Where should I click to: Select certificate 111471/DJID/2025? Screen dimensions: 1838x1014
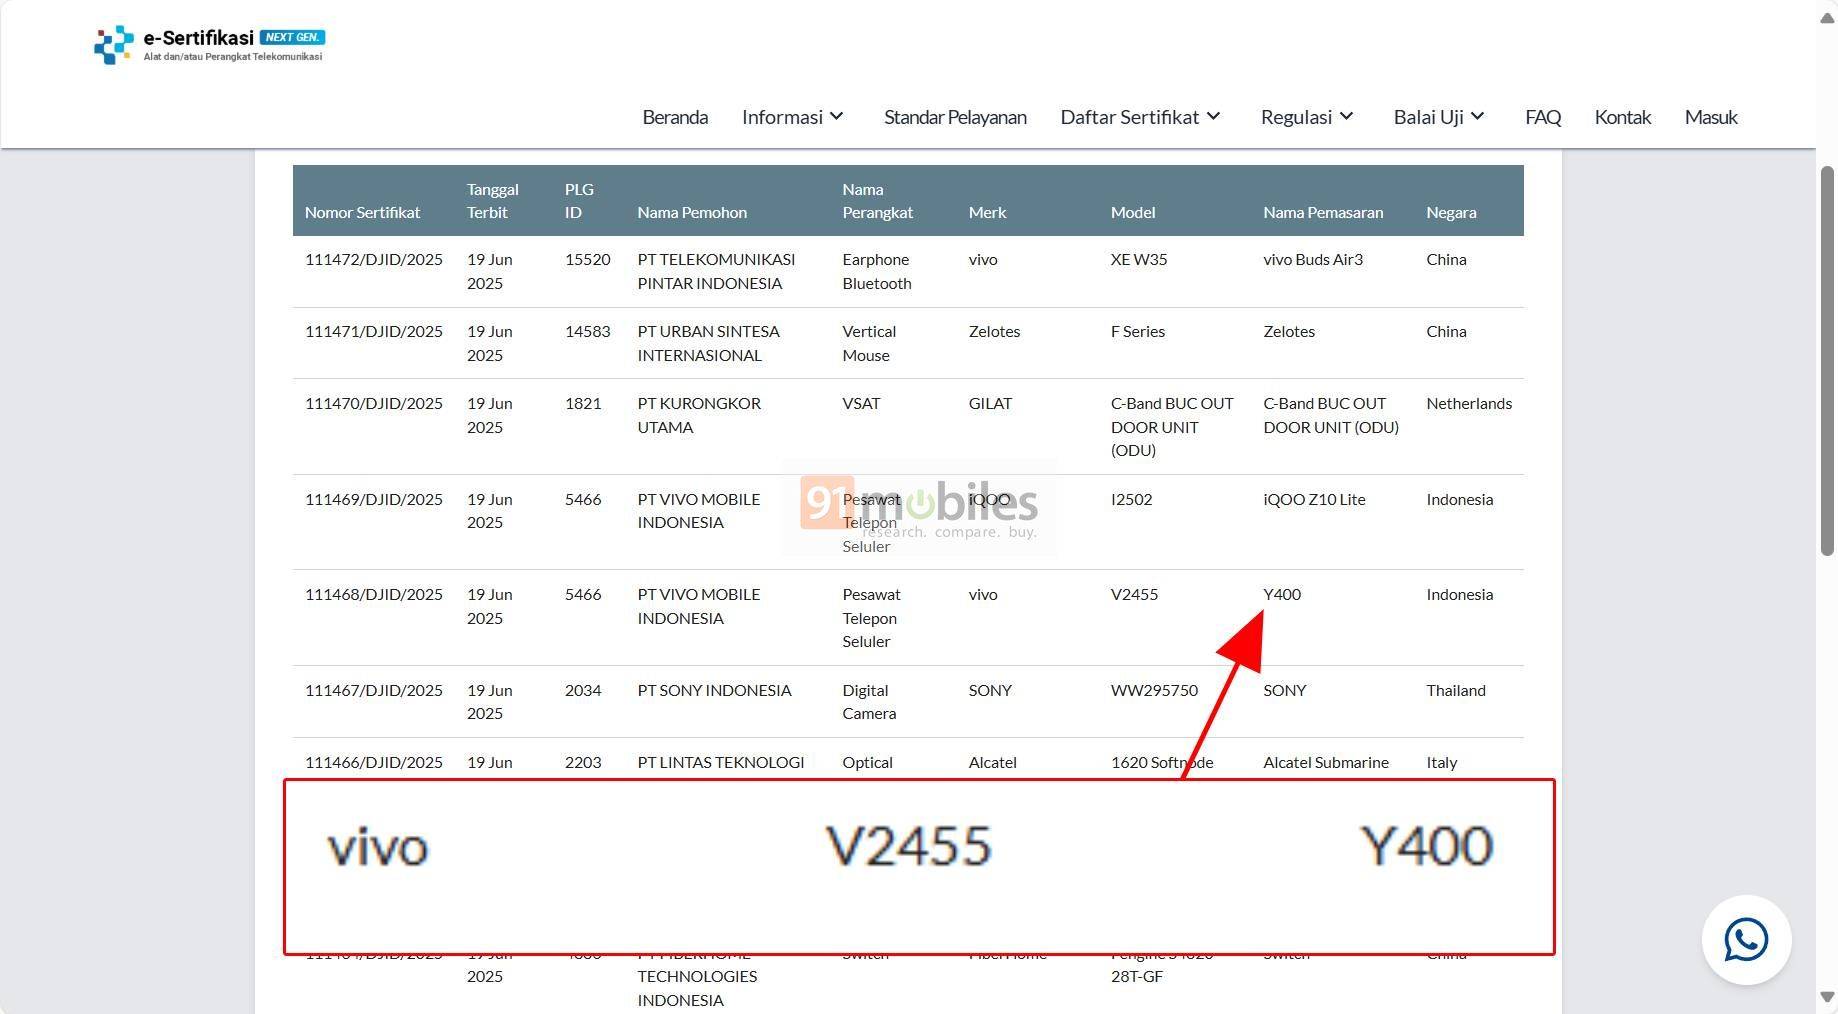pyautogui.click(x=373, y=331)
